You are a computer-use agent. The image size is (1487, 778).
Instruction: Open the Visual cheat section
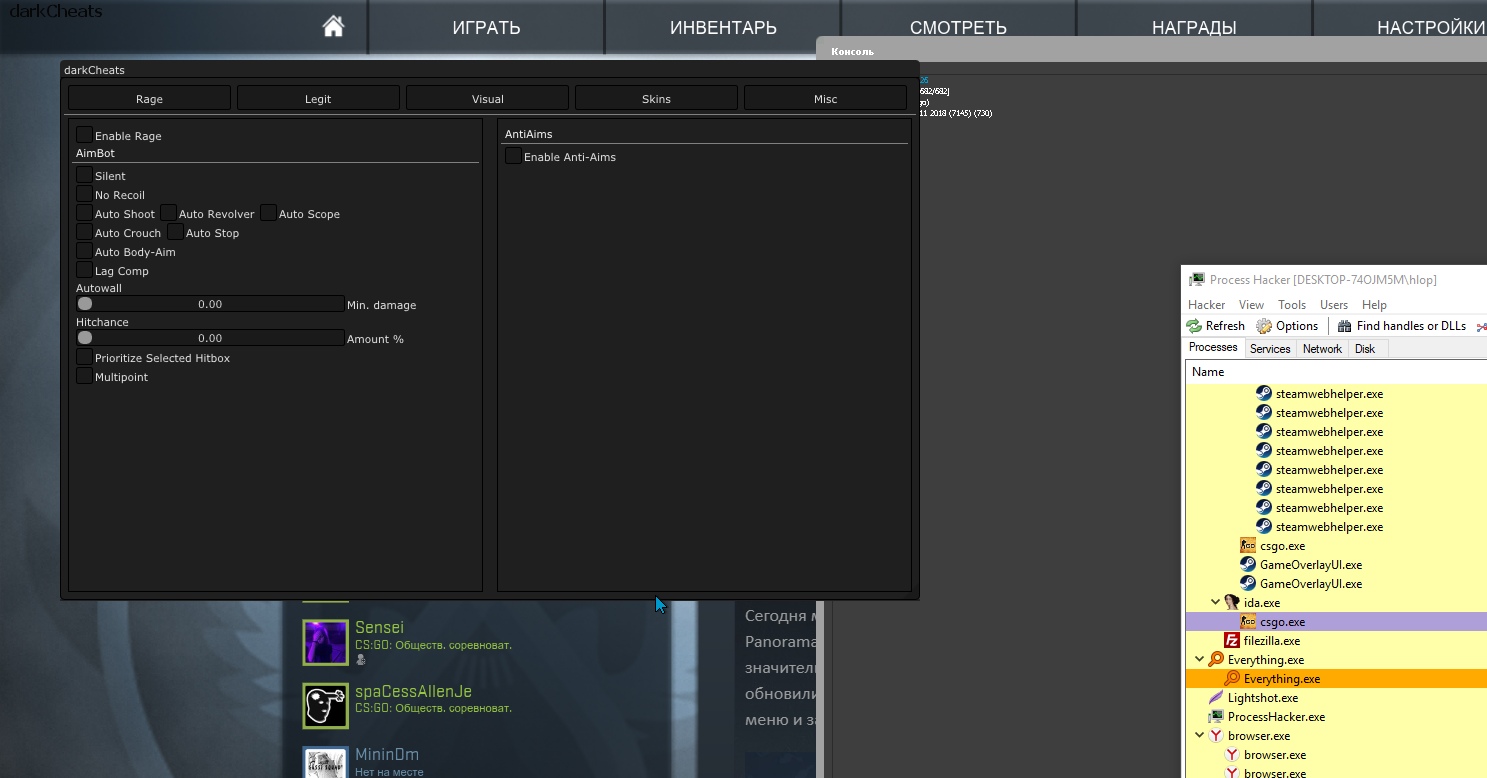point(487,98)
